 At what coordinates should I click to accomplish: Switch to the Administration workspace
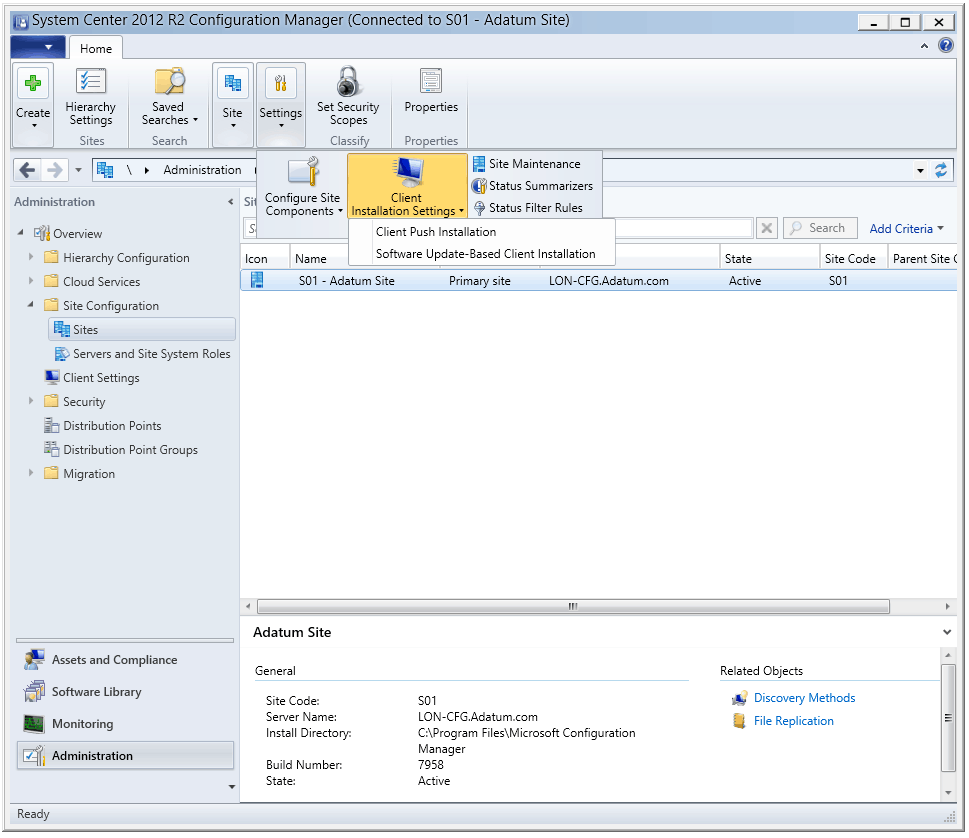[125, 756]
